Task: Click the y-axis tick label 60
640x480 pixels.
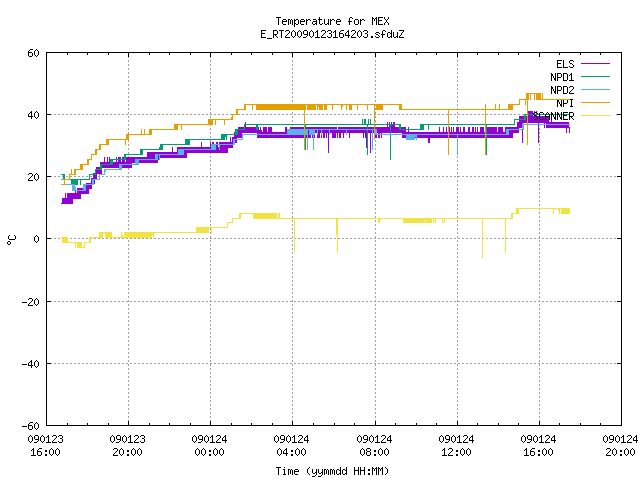Action: (x=33, y=53)
